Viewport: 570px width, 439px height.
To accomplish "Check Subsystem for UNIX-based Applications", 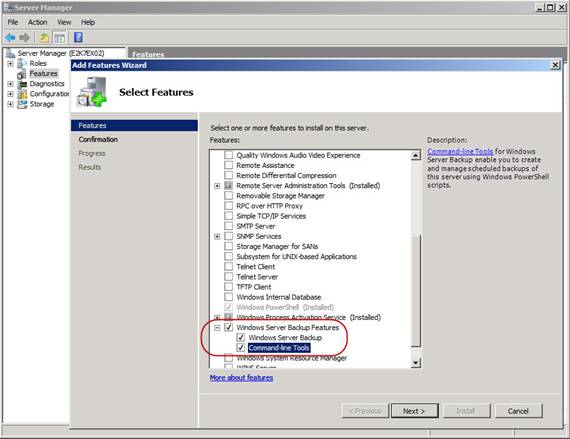I will (228, 257).
